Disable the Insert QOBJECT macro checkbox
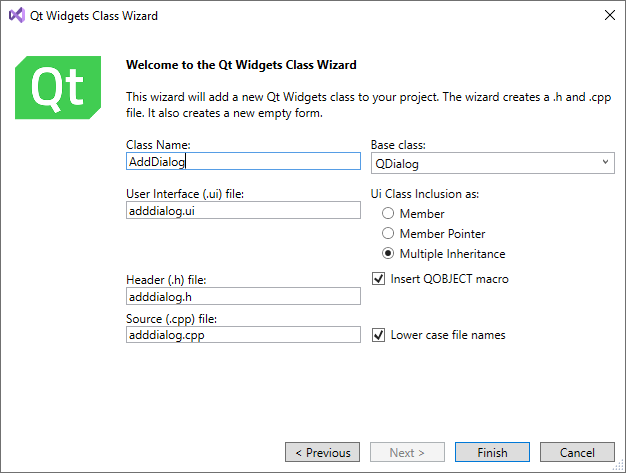 click(x=379, y=279)
